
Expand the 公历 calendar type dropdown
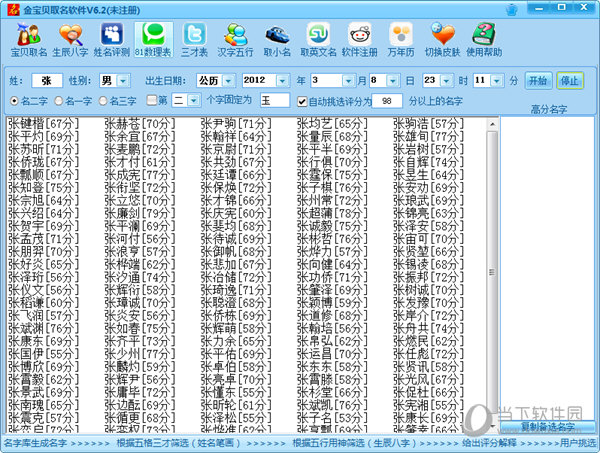pos(228,81)
